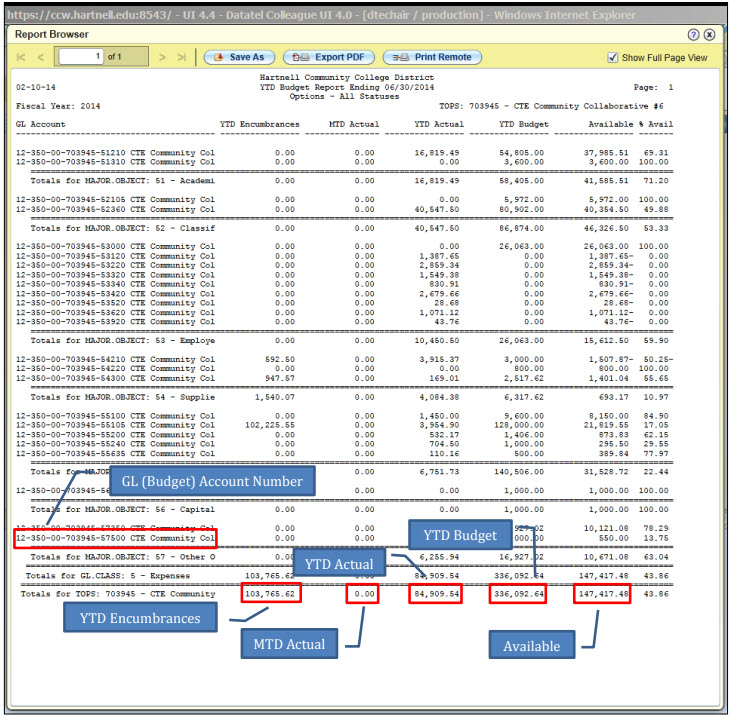Click the highlighted 147,417.48 available total
This screenshot has width=730, height=716.
click(x=603, y=594)
